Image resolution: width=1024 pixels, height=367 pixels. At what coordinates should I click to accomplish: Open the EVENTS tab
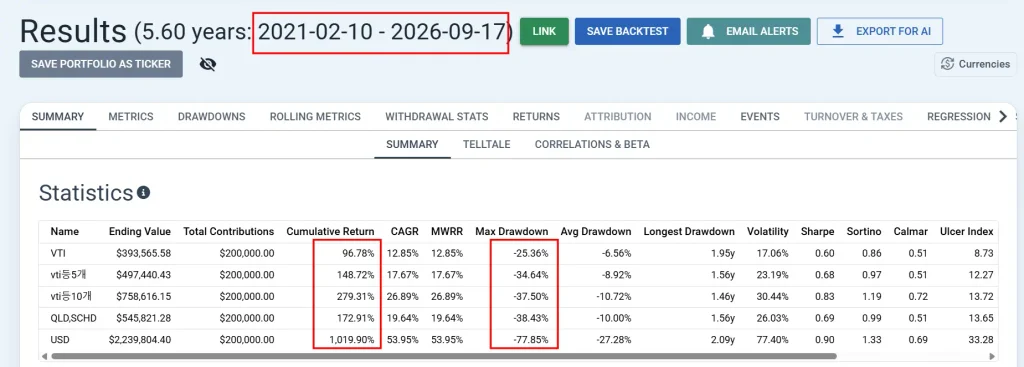[760, 117]
